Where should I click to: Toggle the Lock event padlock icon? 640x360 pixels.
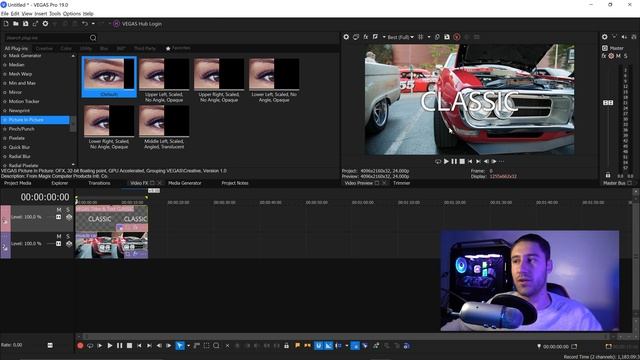pos(287,346)
